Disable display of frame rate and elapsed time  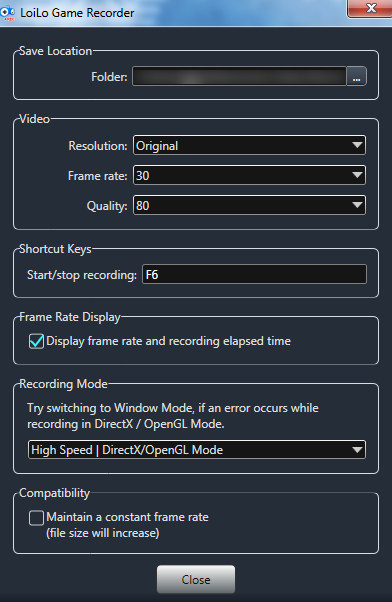pos(36,341)
